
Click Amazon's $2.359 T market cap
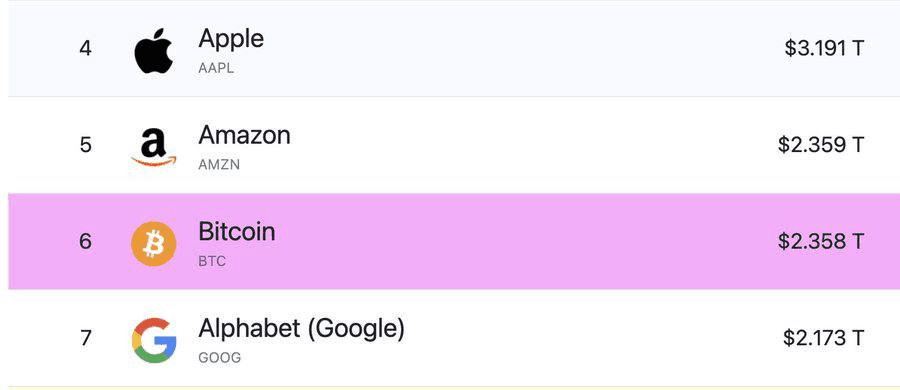(x=820, y=145)
